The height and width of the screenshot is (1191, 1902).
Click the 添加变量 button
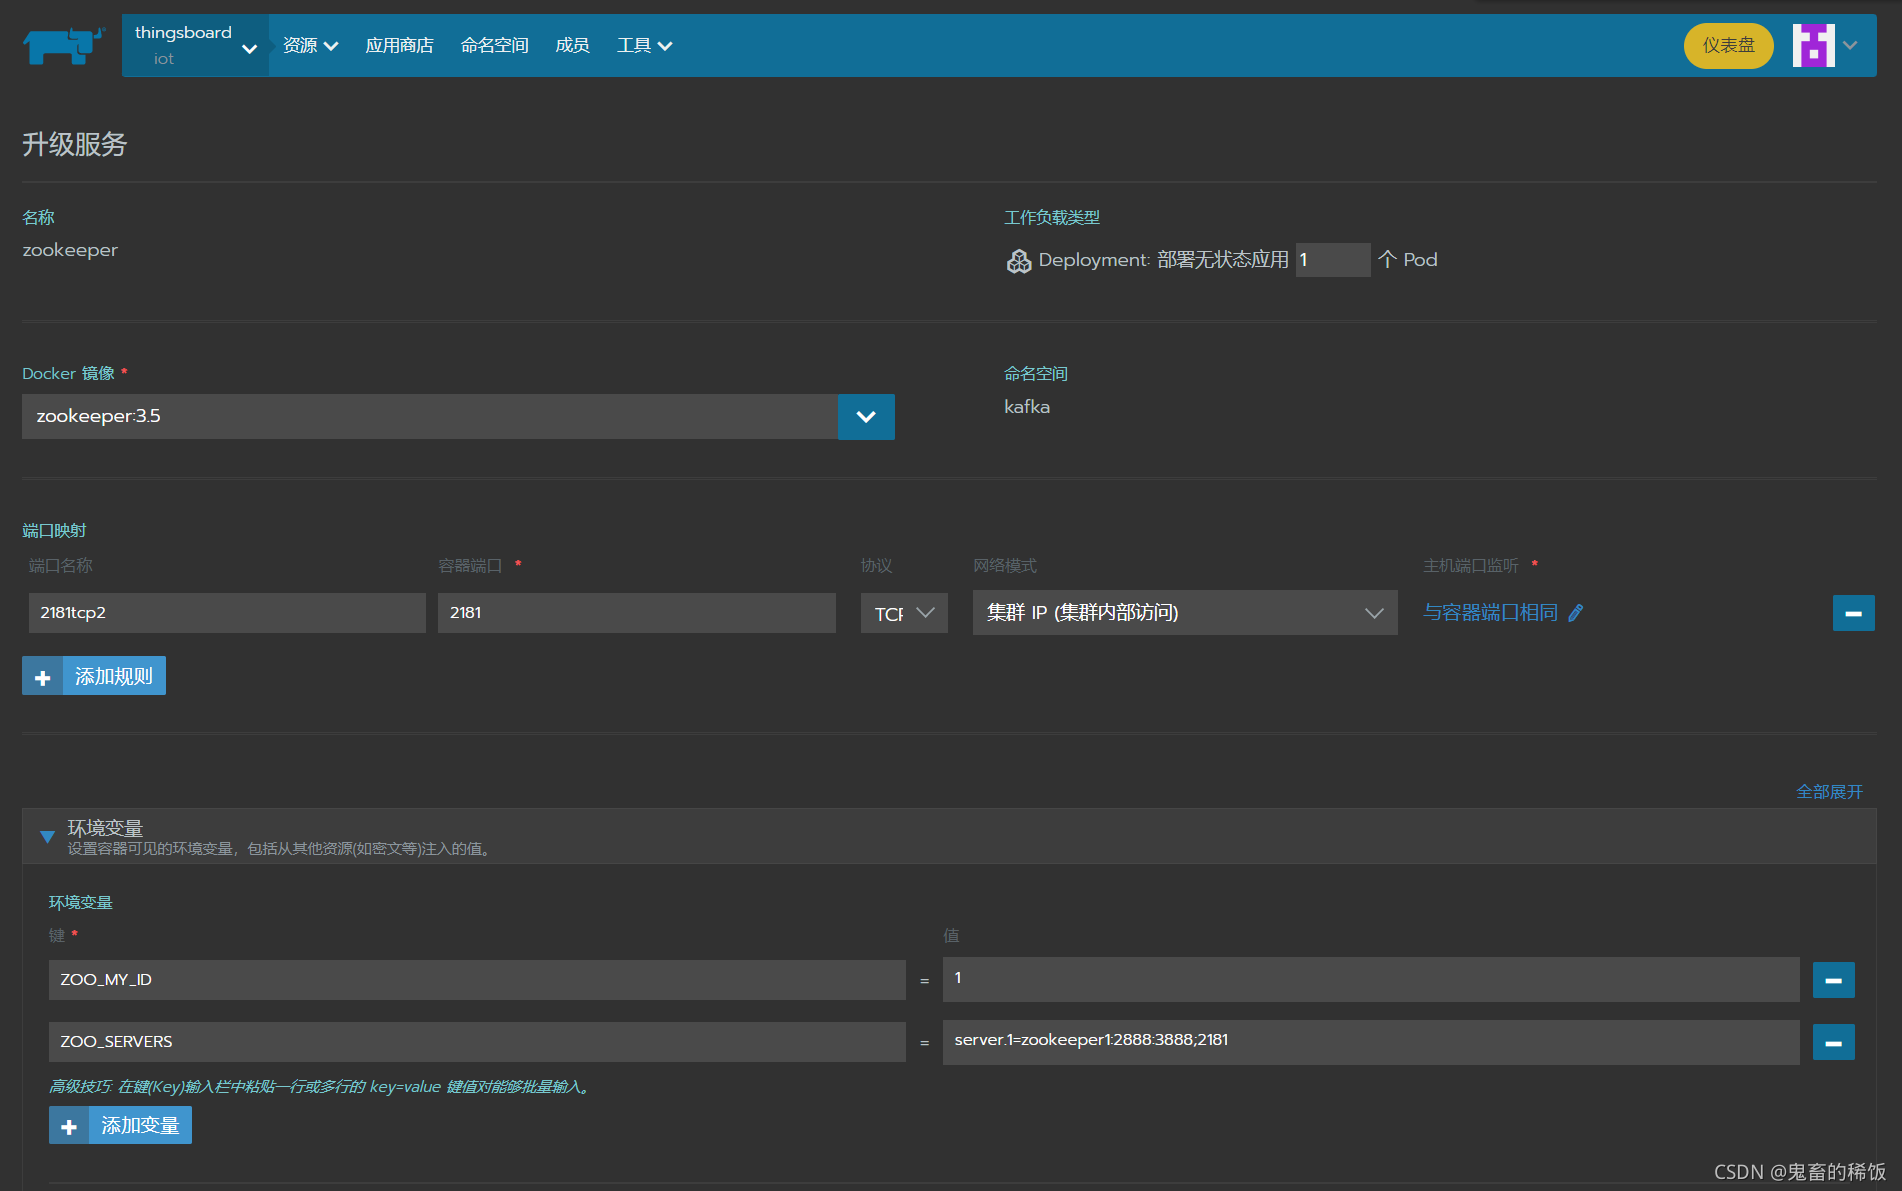tap(120, 1125)
